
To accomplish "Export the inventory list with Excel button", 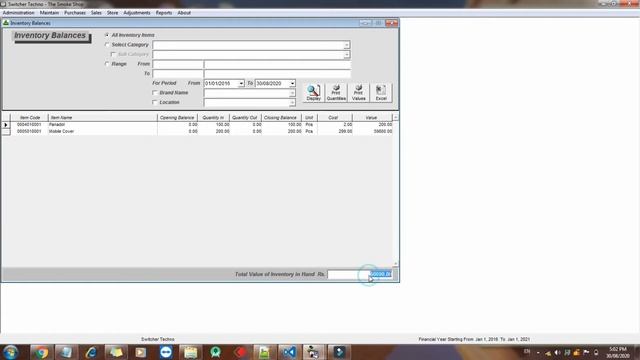I will click(381, 93).
